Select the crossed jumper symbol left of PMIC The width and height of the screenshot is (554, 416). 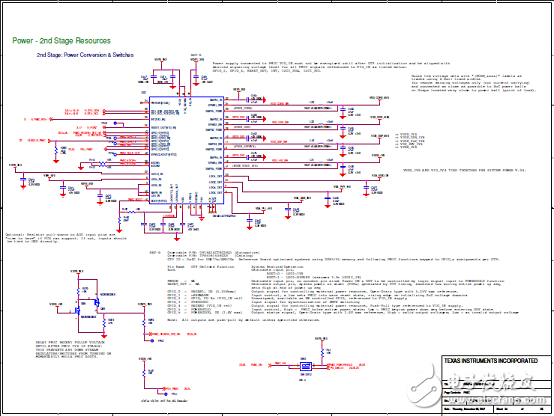coord(102,164)
